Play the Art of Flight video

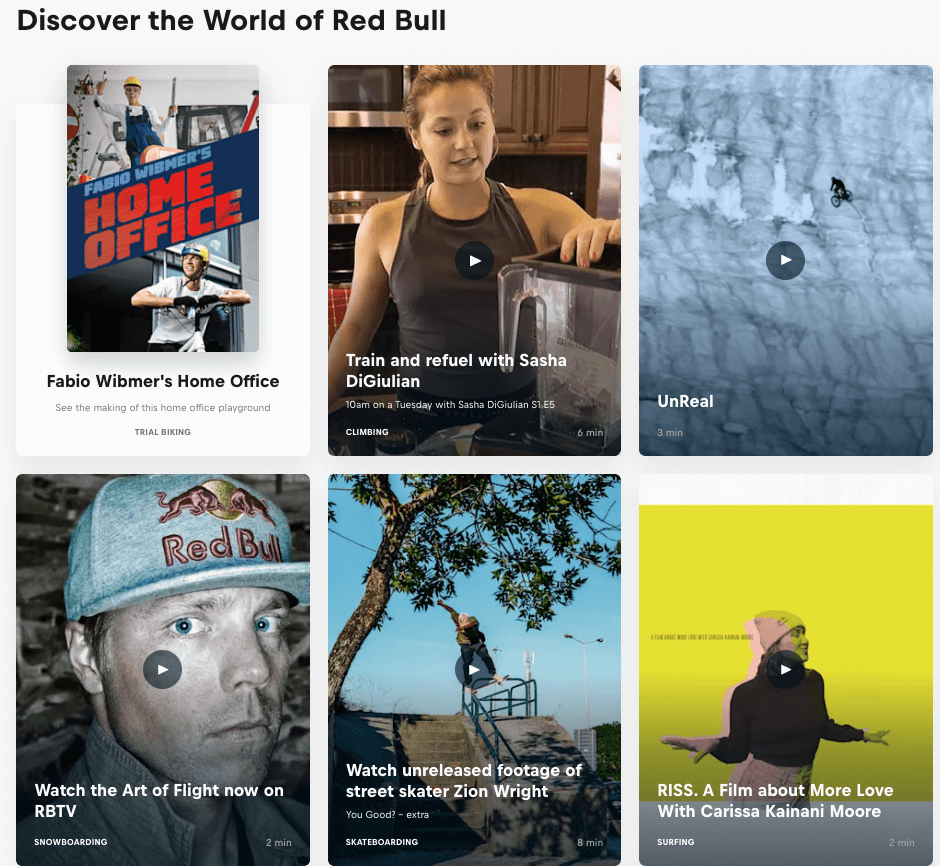162,669
